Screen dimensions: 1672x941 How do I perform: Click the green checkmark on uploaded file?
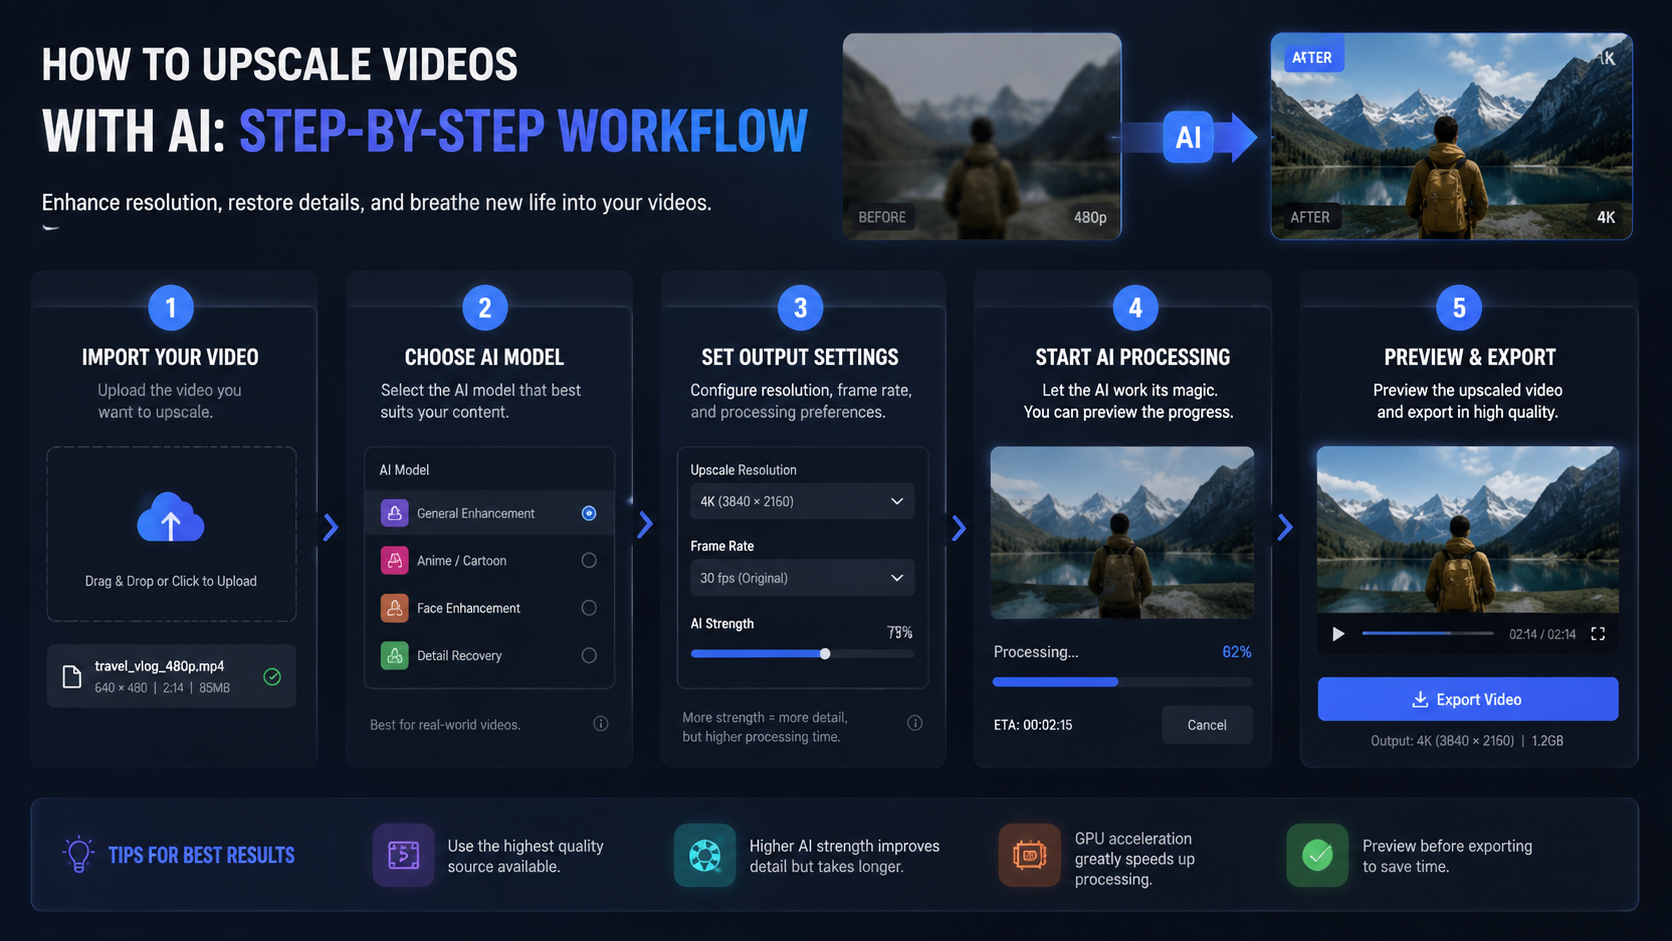[272, 677]
